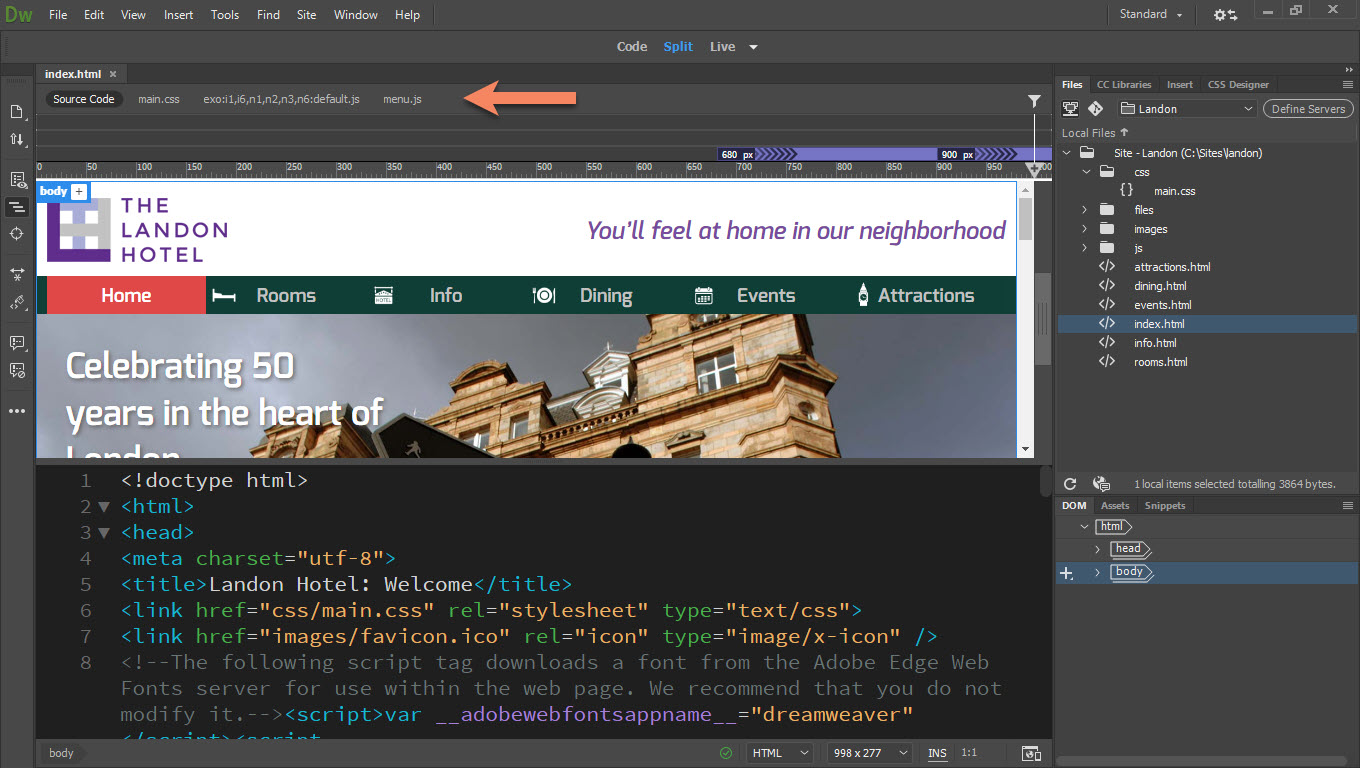Screen dimensions: 1360x768
Task: Open the Site menu
Action: click(307, 15)
